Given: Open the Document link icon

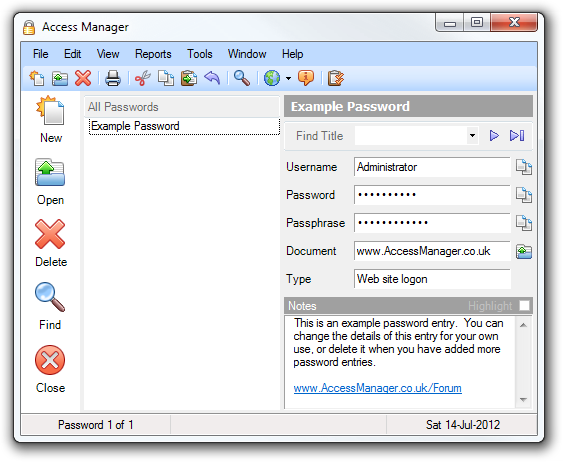Looking at the screenshot, I should click(524, 251).
